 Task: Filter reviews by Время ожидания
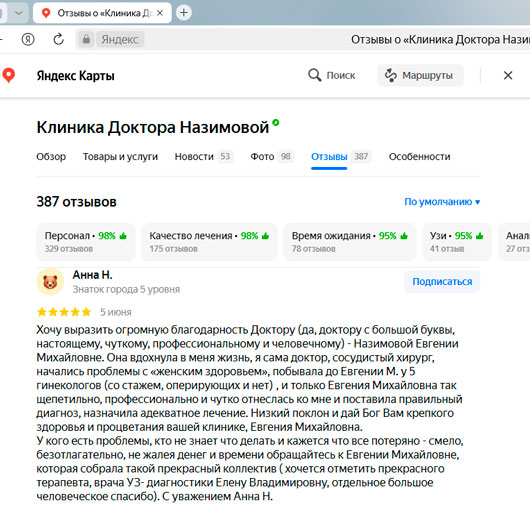tap(350, 242)
